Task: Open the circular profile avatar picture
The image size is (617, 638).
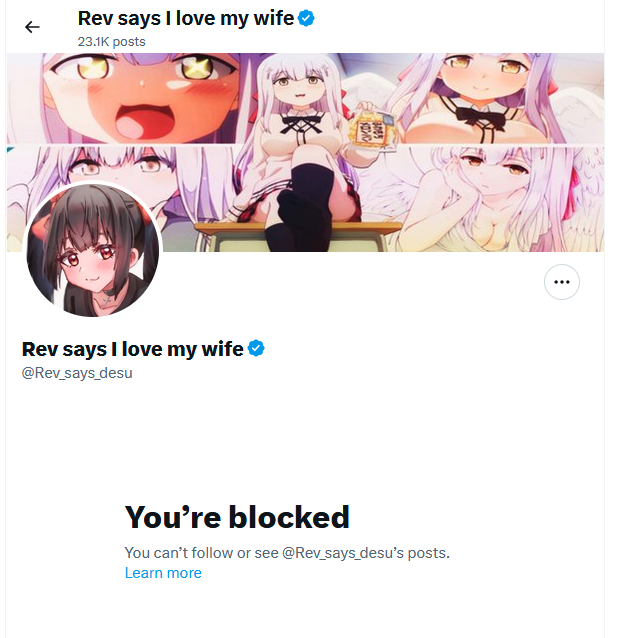Action: (93, 250)
